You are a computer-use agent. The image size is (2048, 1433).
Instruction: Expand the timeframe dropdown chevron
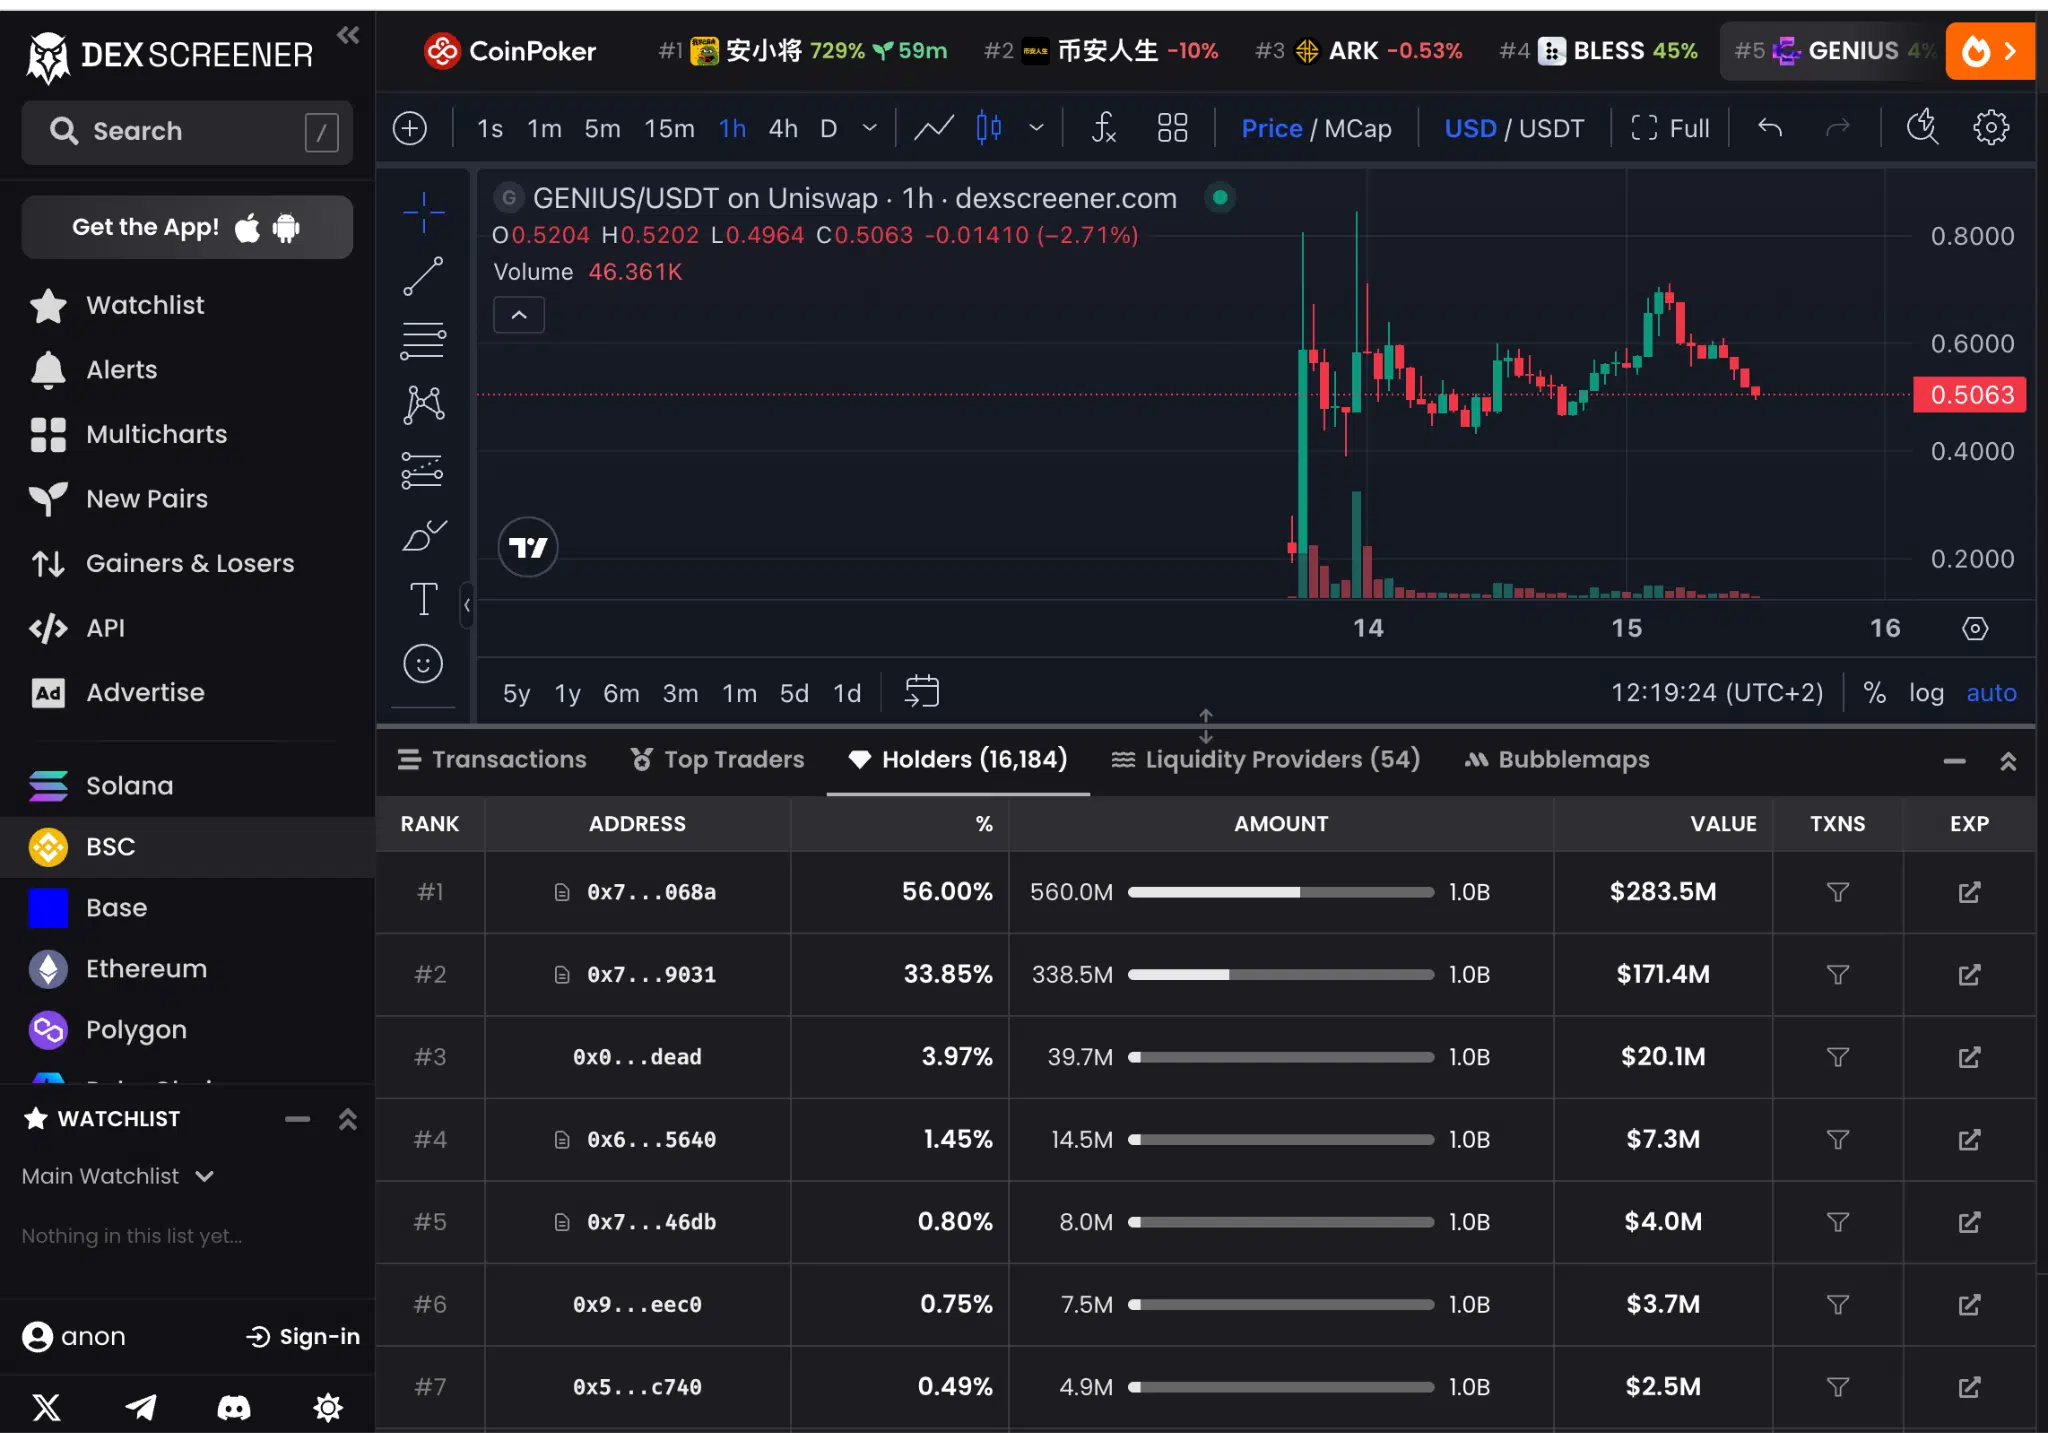[x=867, y=128]
